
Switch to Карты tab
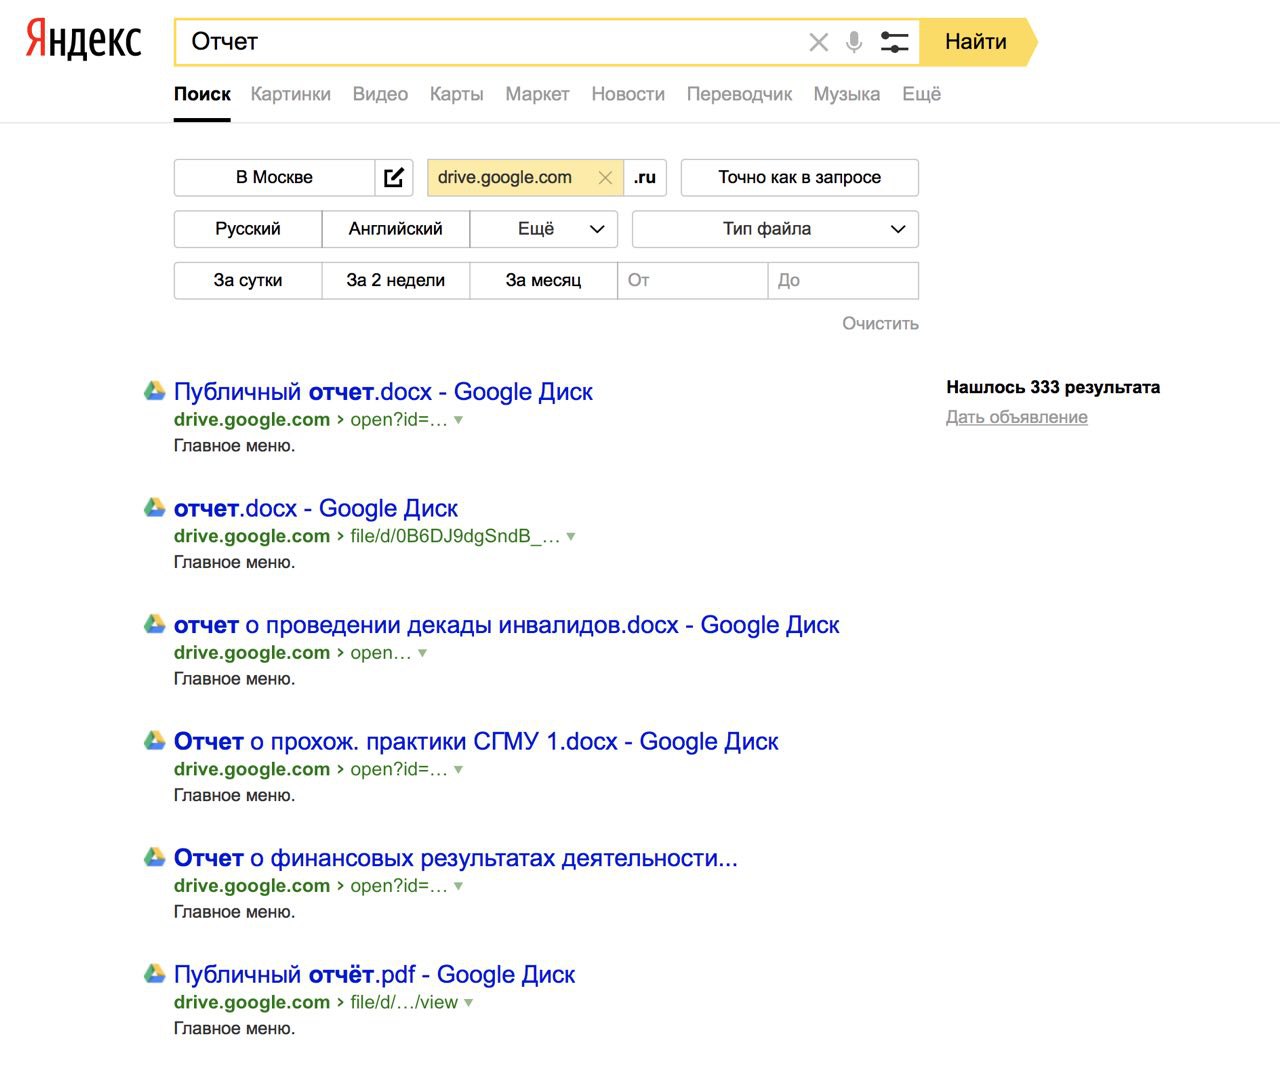click(456, 94)
